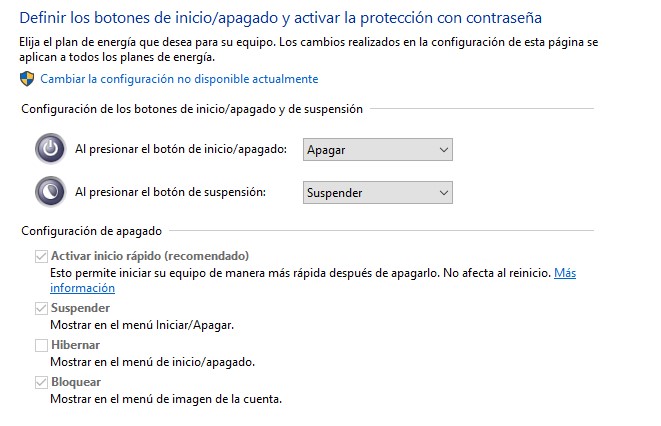Click the sleep button moon icon
The image size is (661, 426).
click(50, 192)
